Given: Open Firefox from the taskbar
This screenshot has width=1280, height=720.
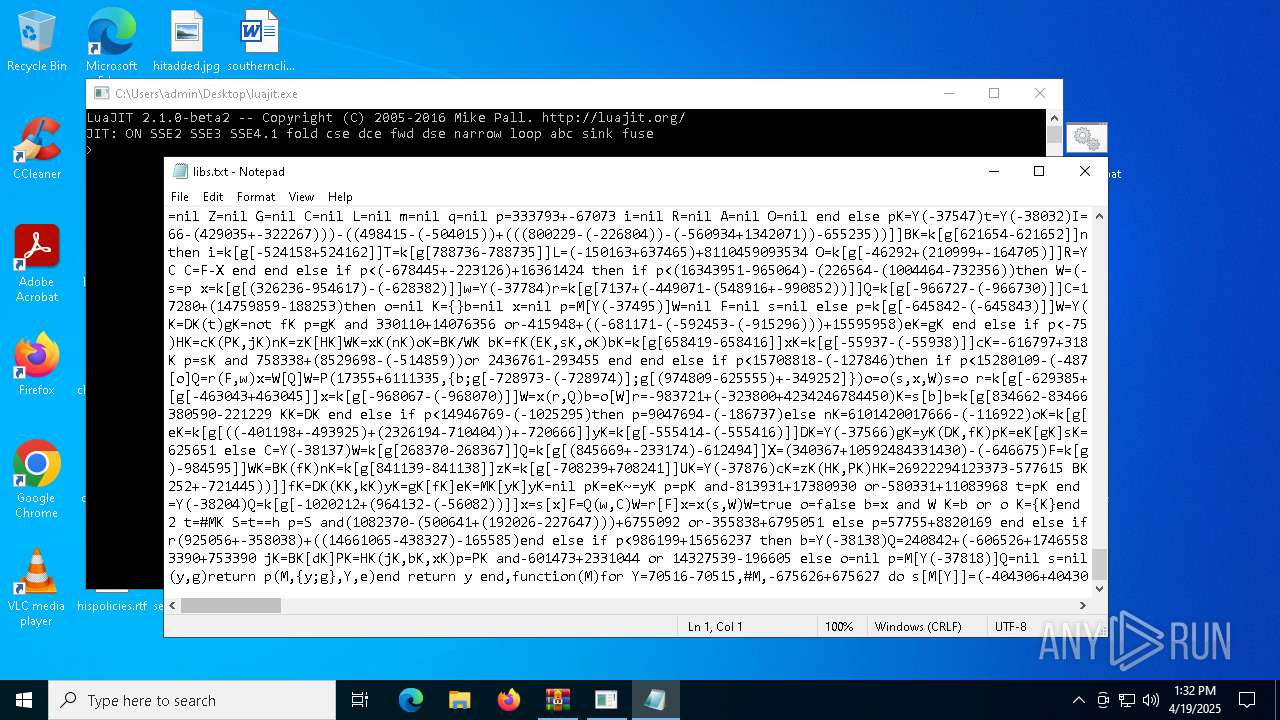Looking at the screenshot, I should (x=509, y=700).
